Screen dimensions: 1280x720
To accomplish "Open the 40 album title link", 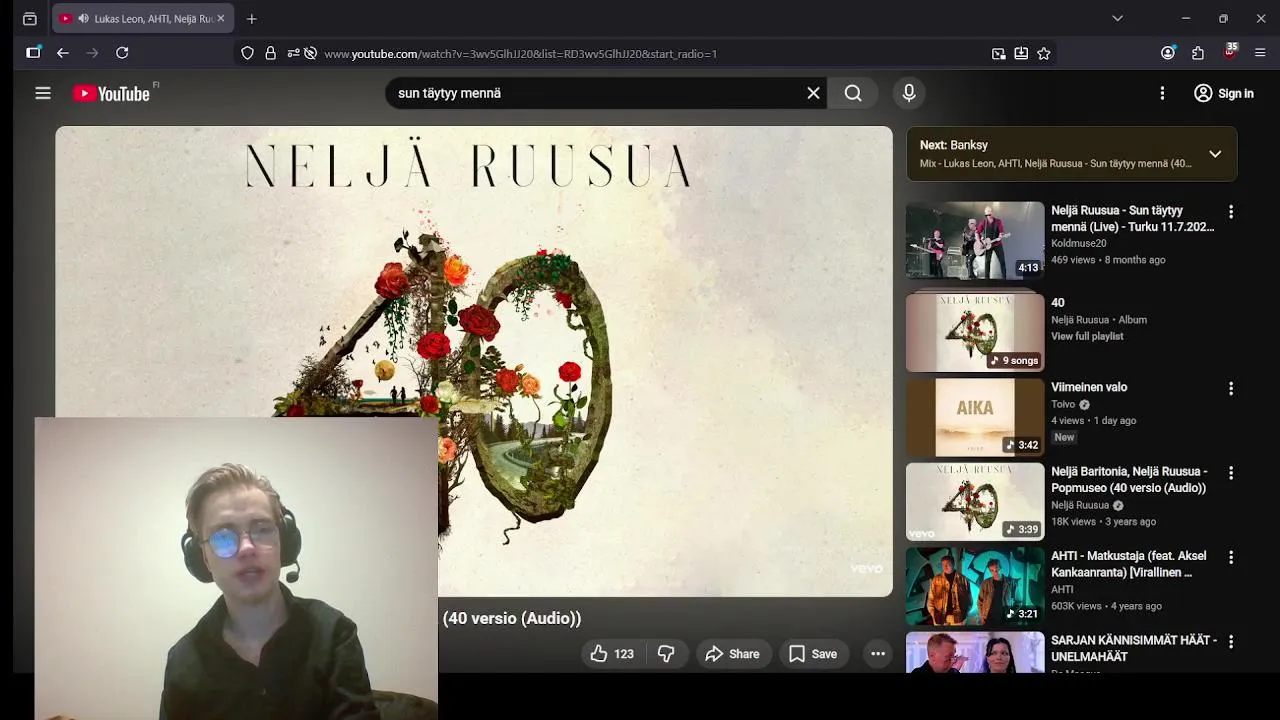I will 1058,303.
